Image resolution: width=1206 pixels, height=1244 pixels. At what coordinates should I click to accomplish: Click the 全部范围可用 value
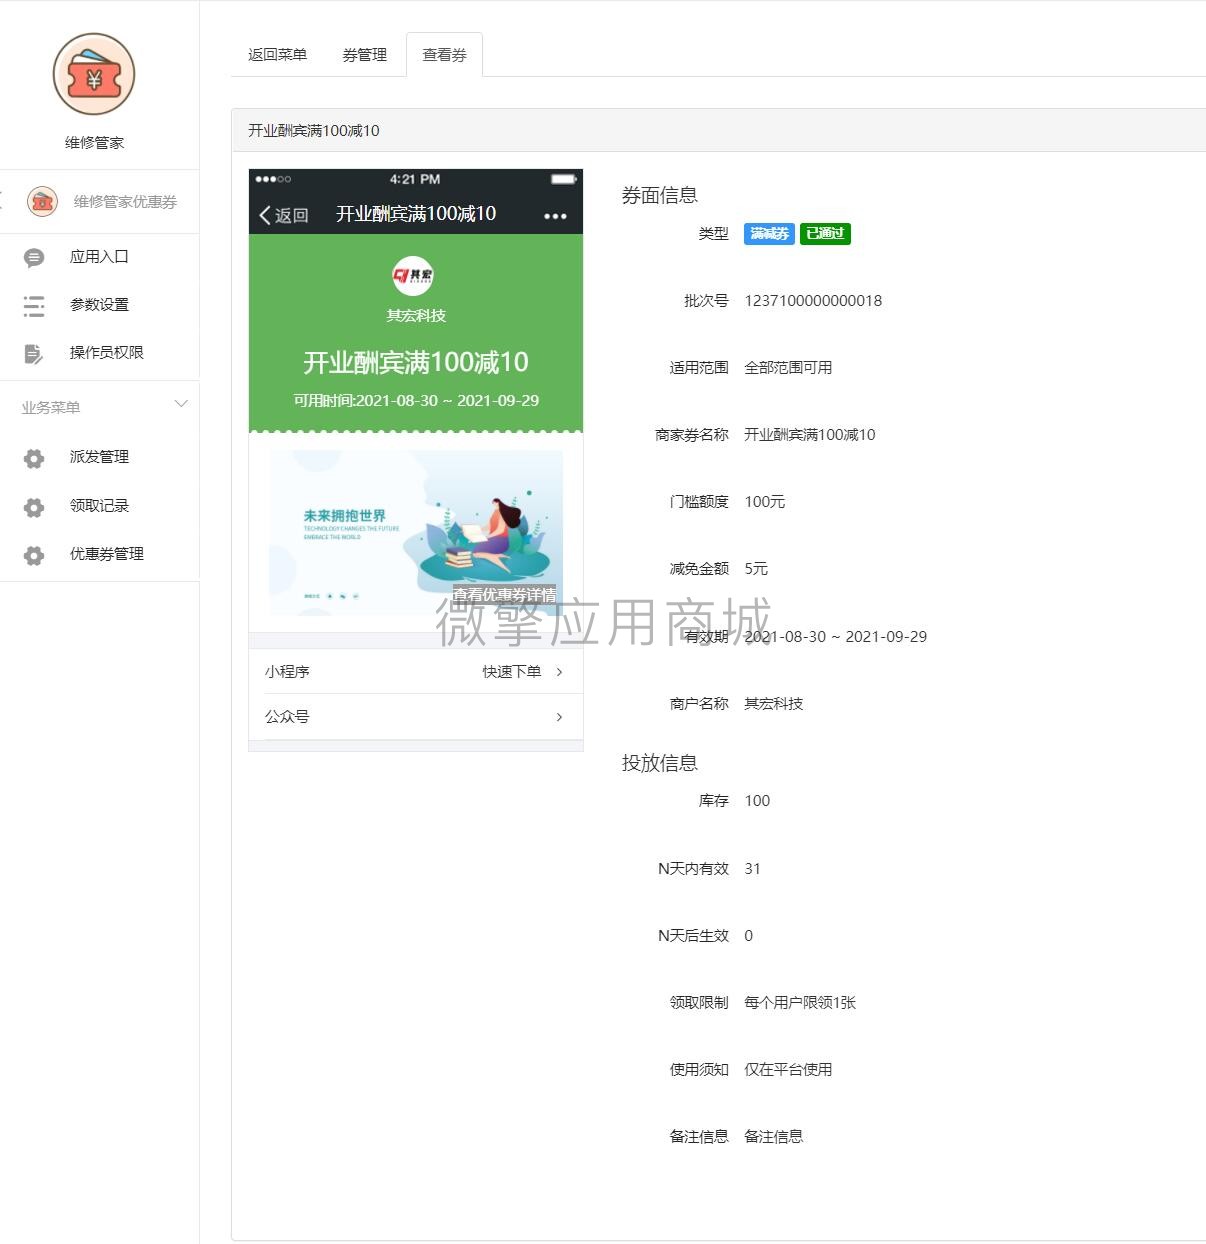[x=788, y=368]
